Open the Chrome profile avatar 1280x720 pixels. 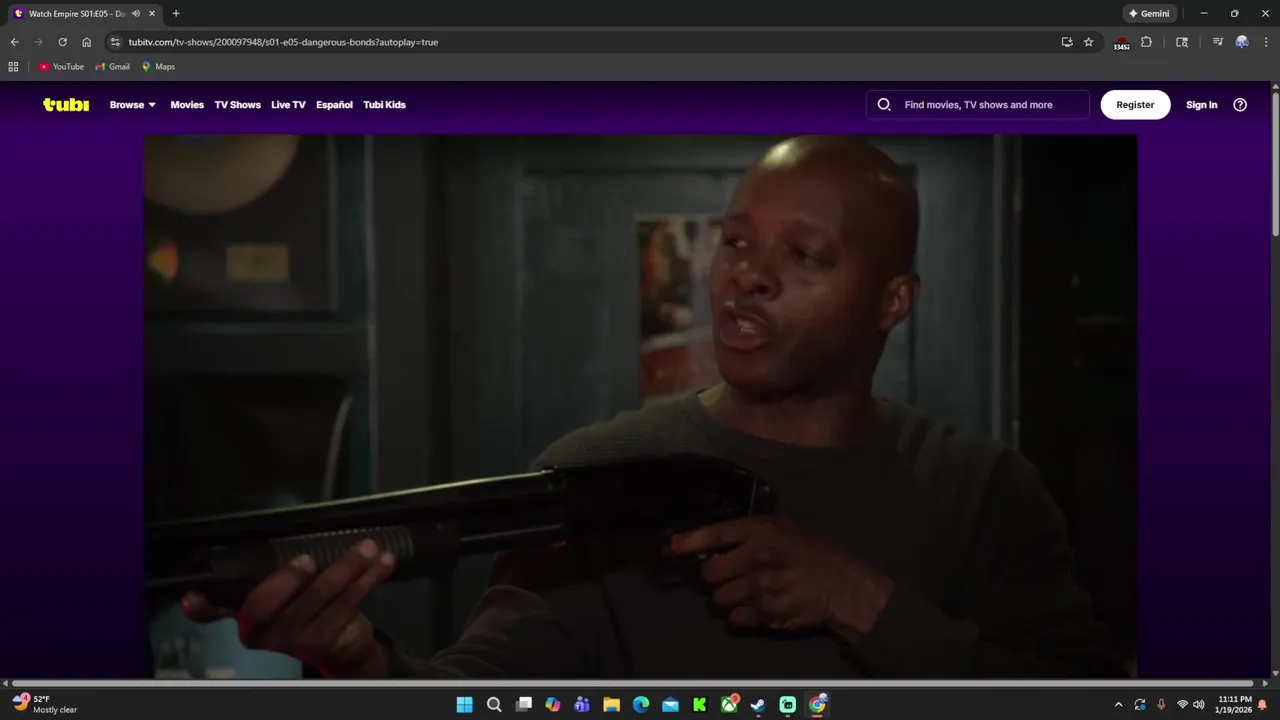[1242, 42]
